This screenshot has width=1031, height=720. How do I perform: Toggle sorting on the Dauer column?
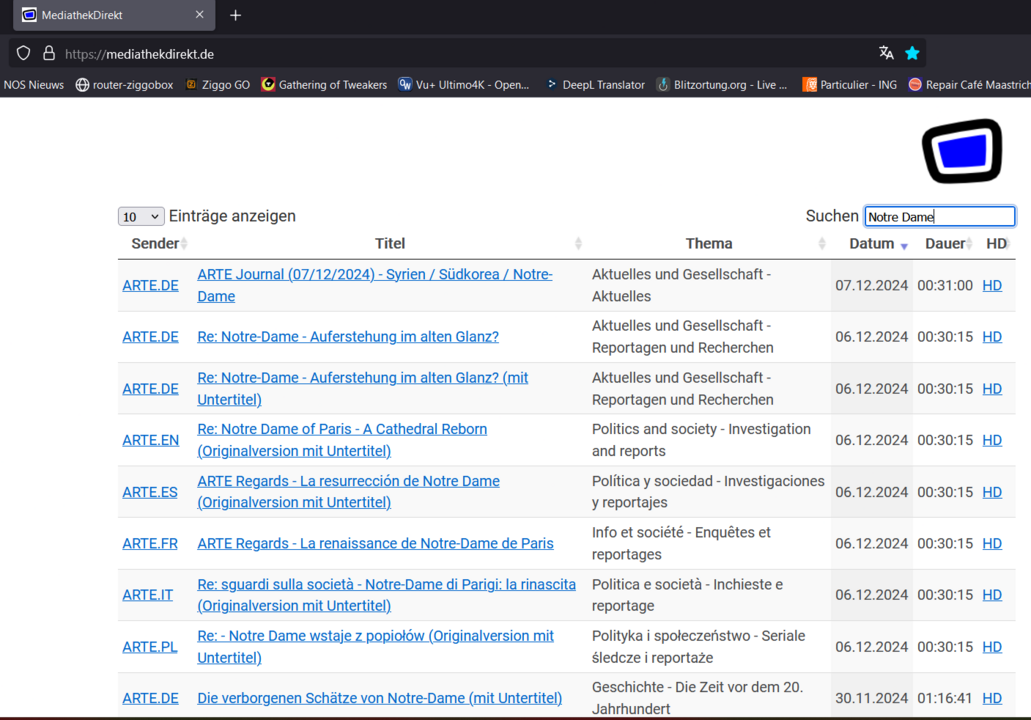click(x=946, y=243)
